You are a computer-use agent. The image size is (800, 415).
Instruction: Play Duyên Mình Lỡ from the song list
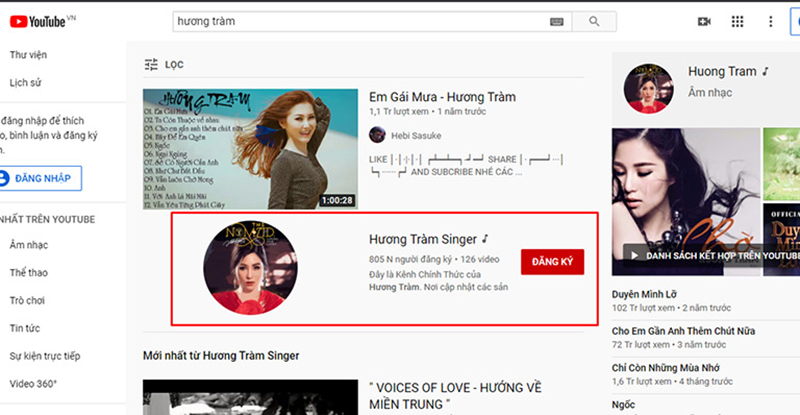click(x=644, y=295)
